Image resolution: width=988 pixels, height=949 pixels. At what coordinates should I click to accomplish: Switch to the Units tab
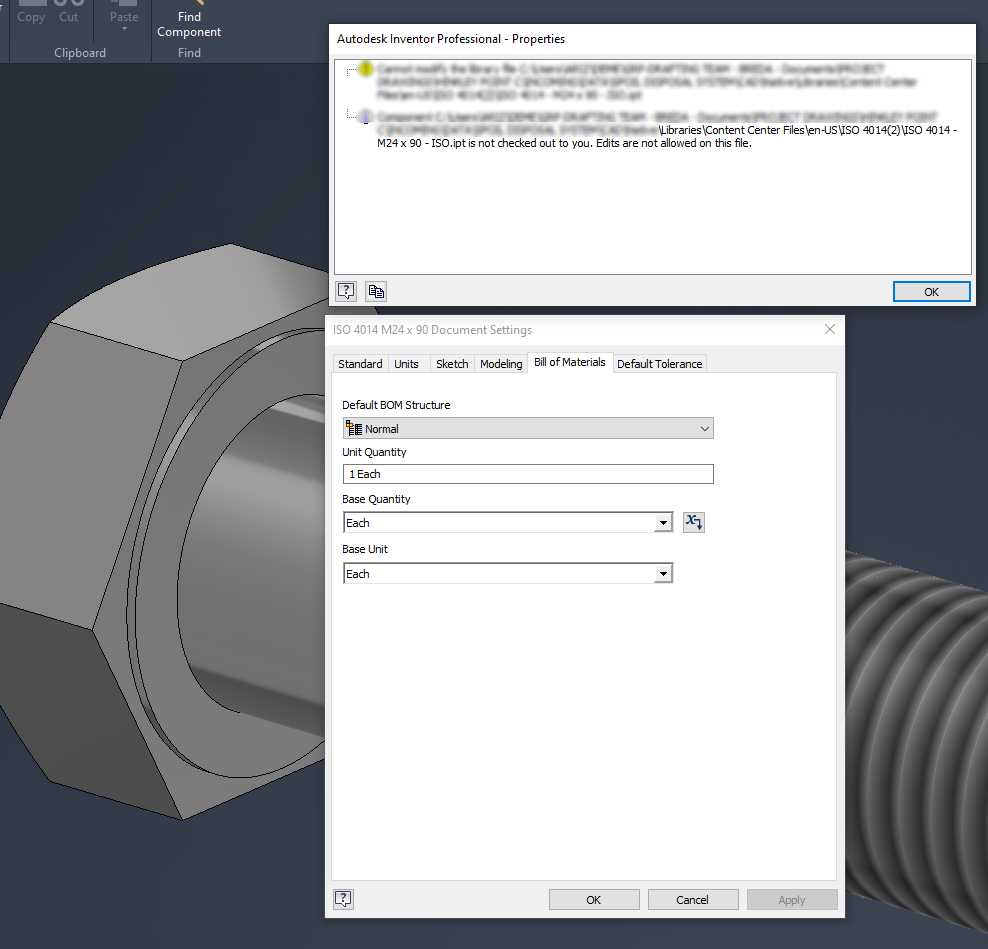pyautogui.click(x=406, y=363)
